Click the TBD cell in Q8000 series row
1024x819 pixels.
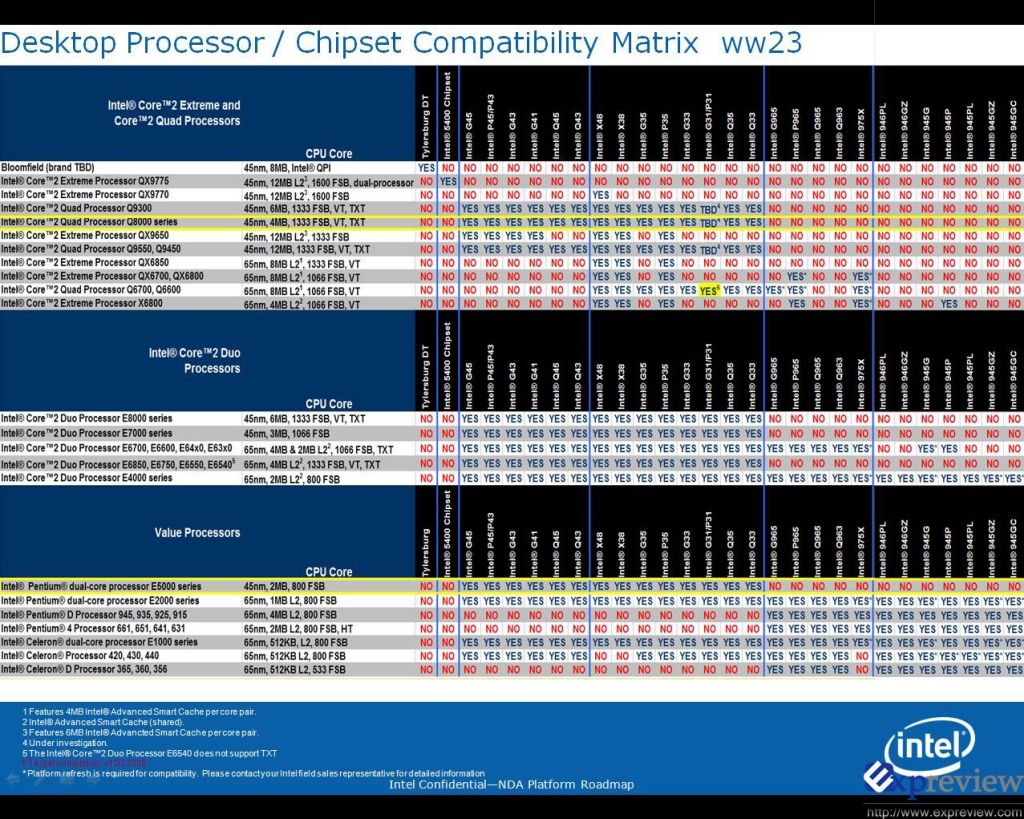(709, 223)
